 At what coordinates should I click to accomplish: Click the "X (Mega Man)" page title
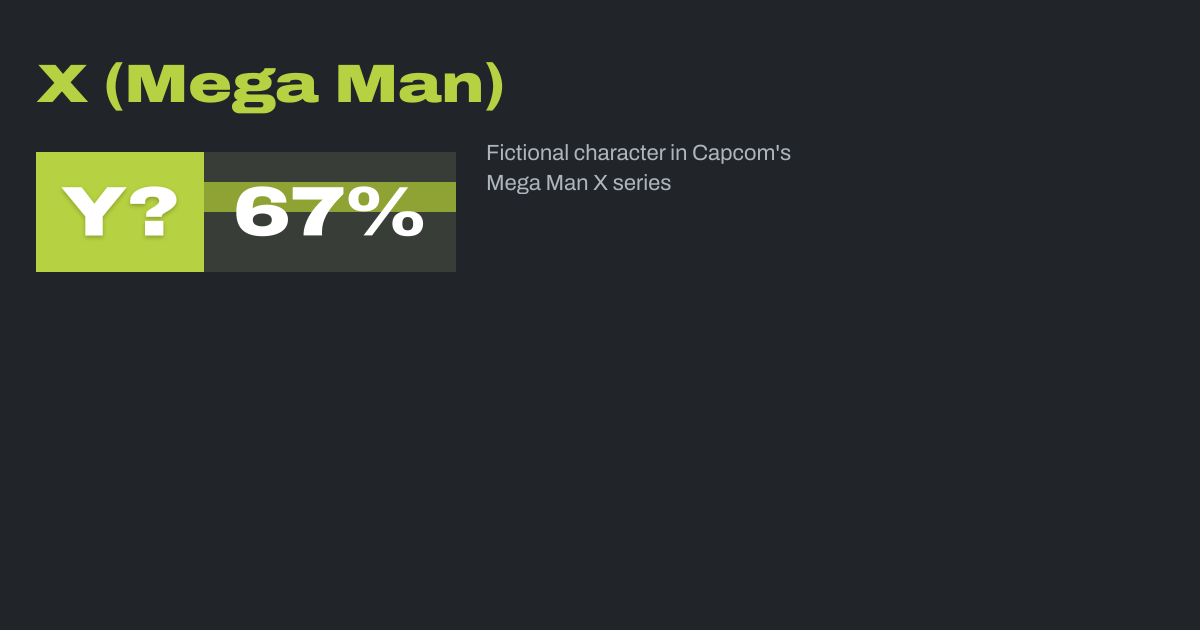270,85
